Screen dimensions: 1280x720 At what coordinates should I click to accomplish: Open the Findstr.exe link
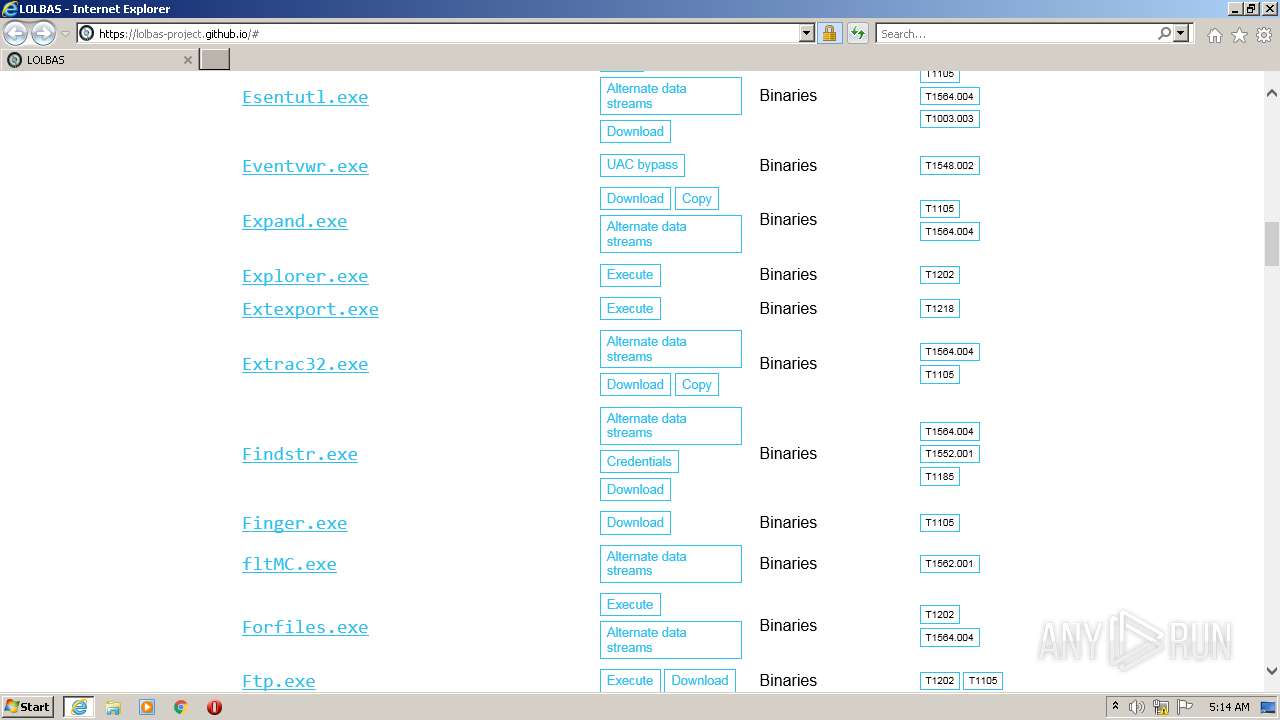[300, 454]
